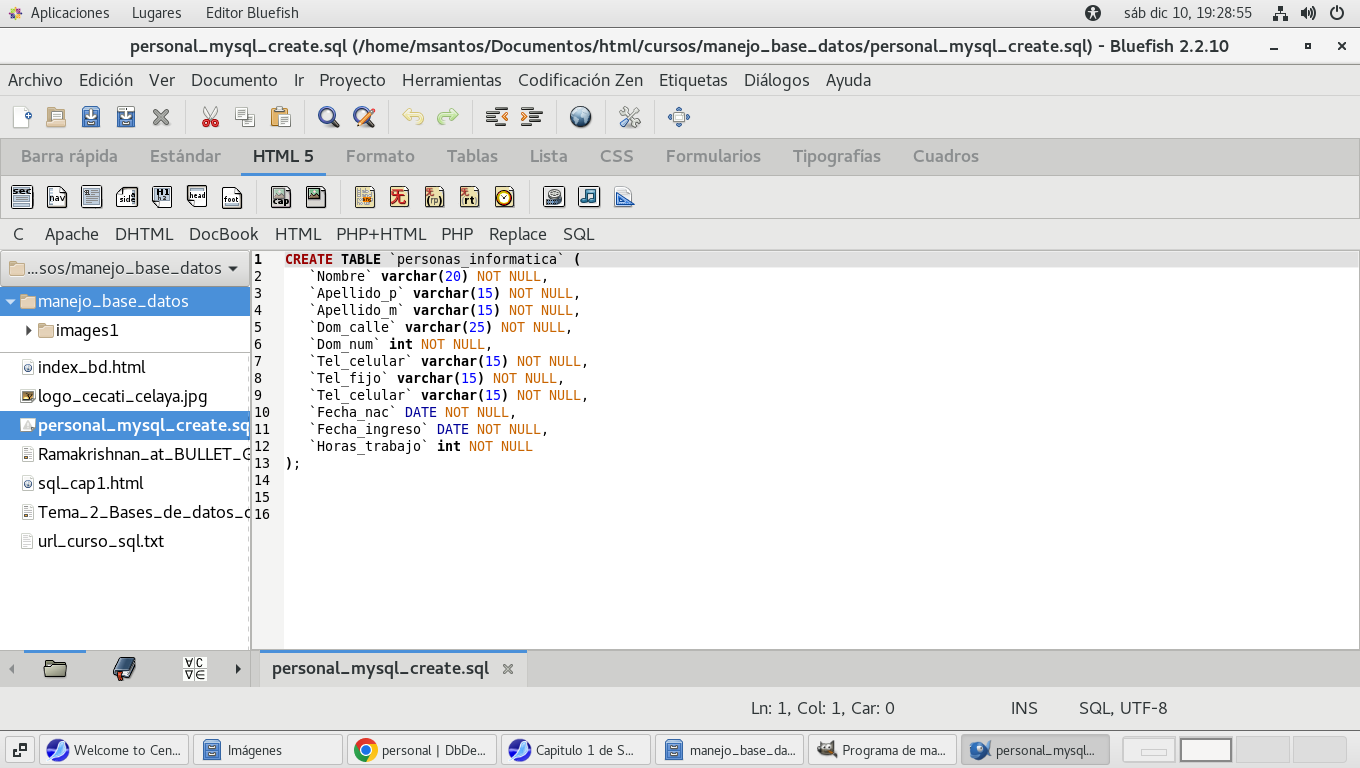Switch to Chrome 'personal | DbDe...' taskbar window
This screenshot has height=768, width=1360.
coord(421,750)
